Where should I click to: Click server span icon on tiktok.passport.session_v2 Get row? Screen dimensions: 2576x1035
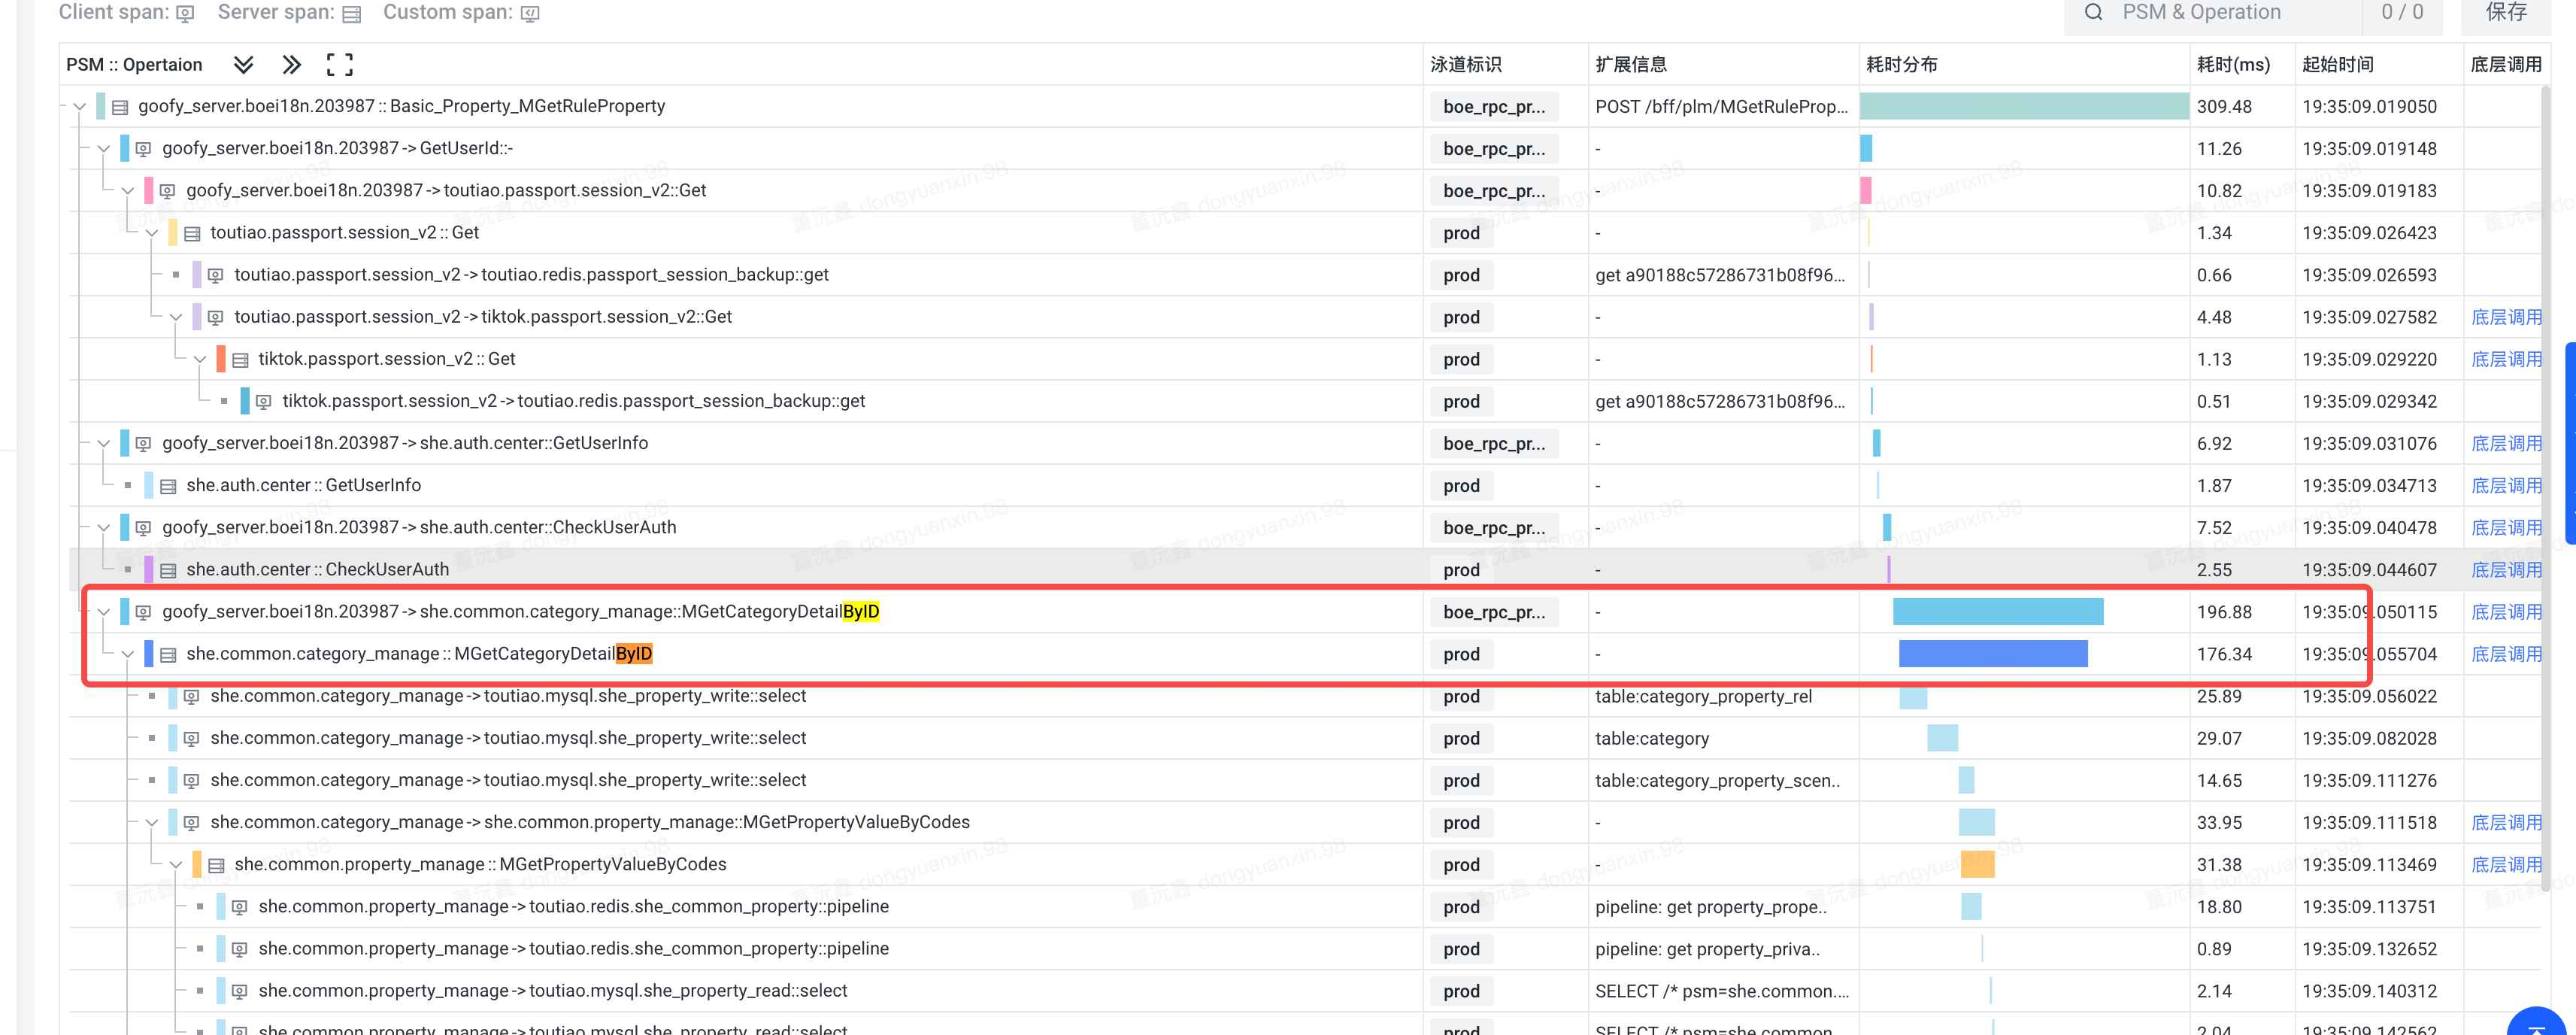pos(240,359)
